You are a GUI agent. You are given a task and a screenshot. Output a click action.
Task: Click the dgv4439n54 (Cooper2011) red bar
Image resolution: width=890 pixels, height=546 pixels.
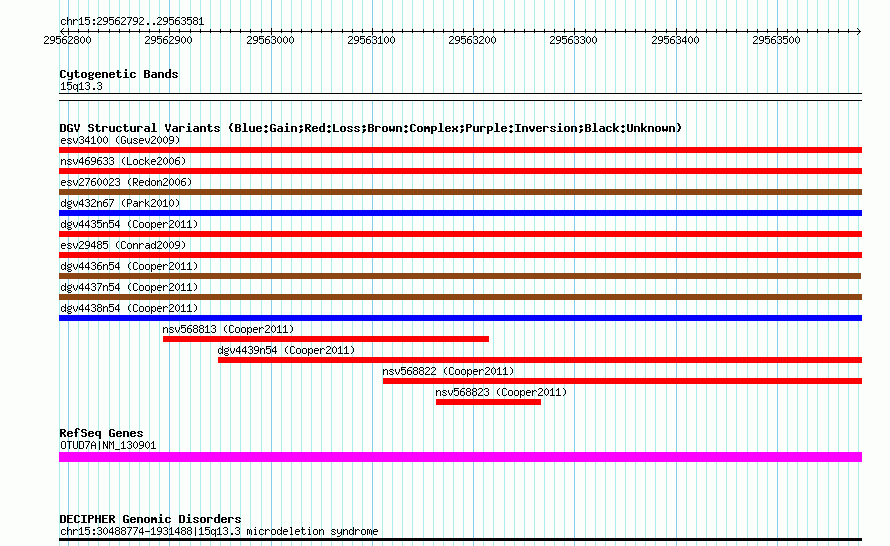(x=540, y=360)
